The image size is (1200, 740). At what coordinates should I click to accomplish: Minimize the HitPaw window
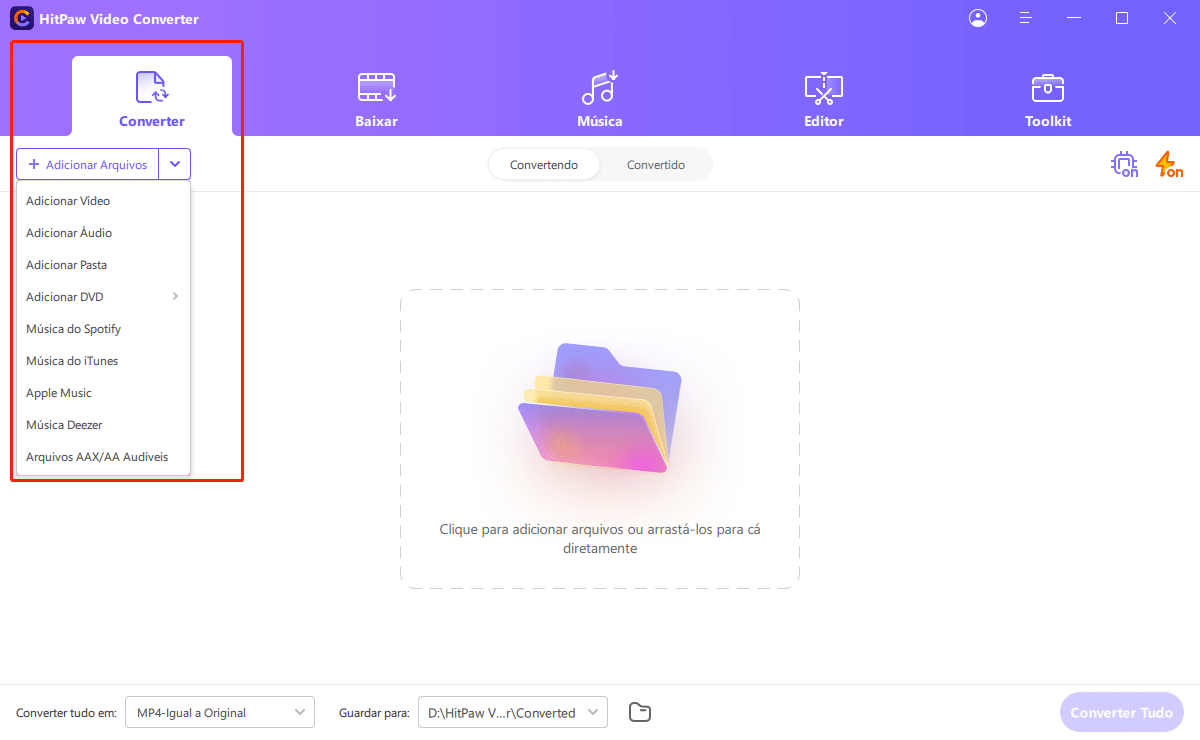pyautogui.click(x=1074, y=18)
